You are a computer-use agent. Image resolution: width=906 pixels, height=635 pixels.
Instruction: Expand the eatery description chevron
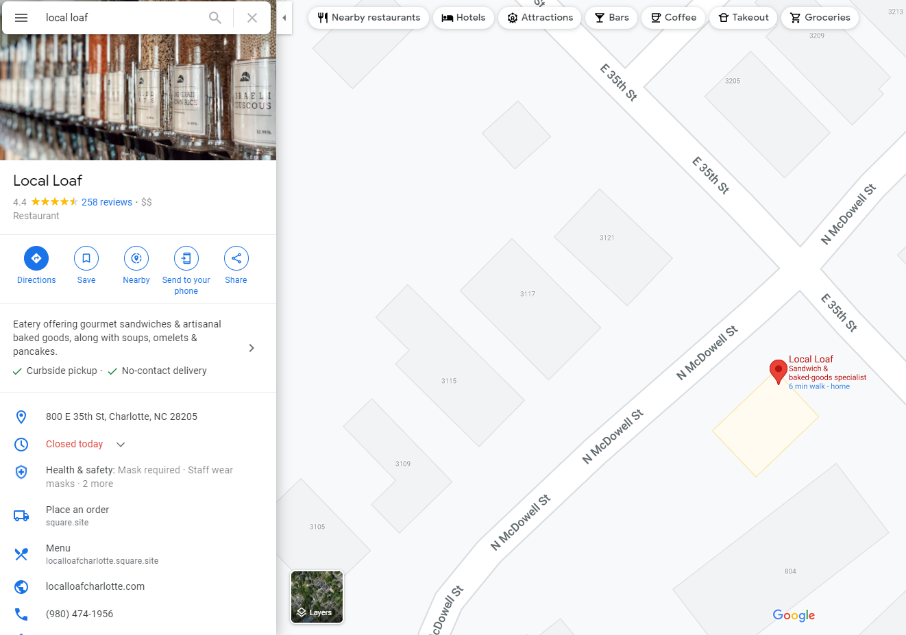(251, 348)
